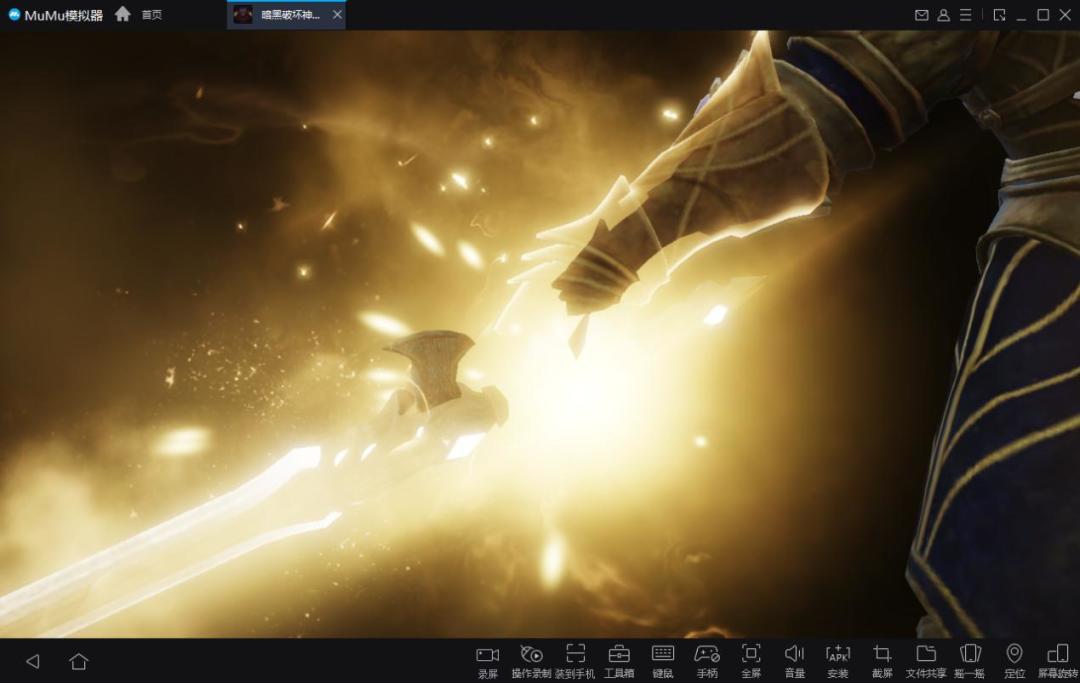This screenshot has height=683, width=1080.
Task: Toggle screen rotation (屏幕旋转)
Action: 1058,662
